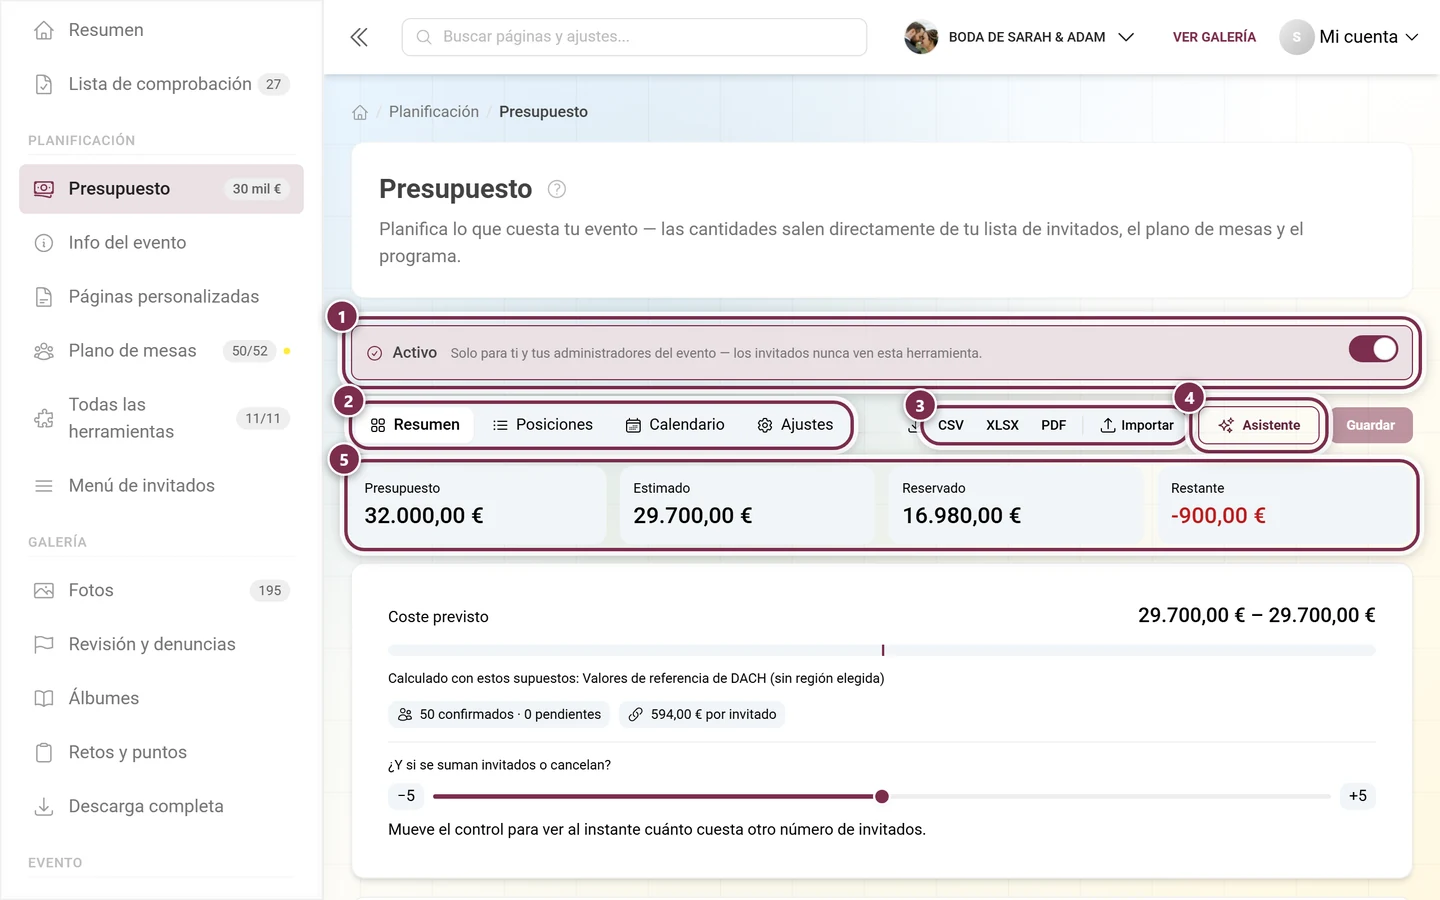The image size is (1440, 900).
Task: Click the guest count slider handle
Action: click(882, 797)
